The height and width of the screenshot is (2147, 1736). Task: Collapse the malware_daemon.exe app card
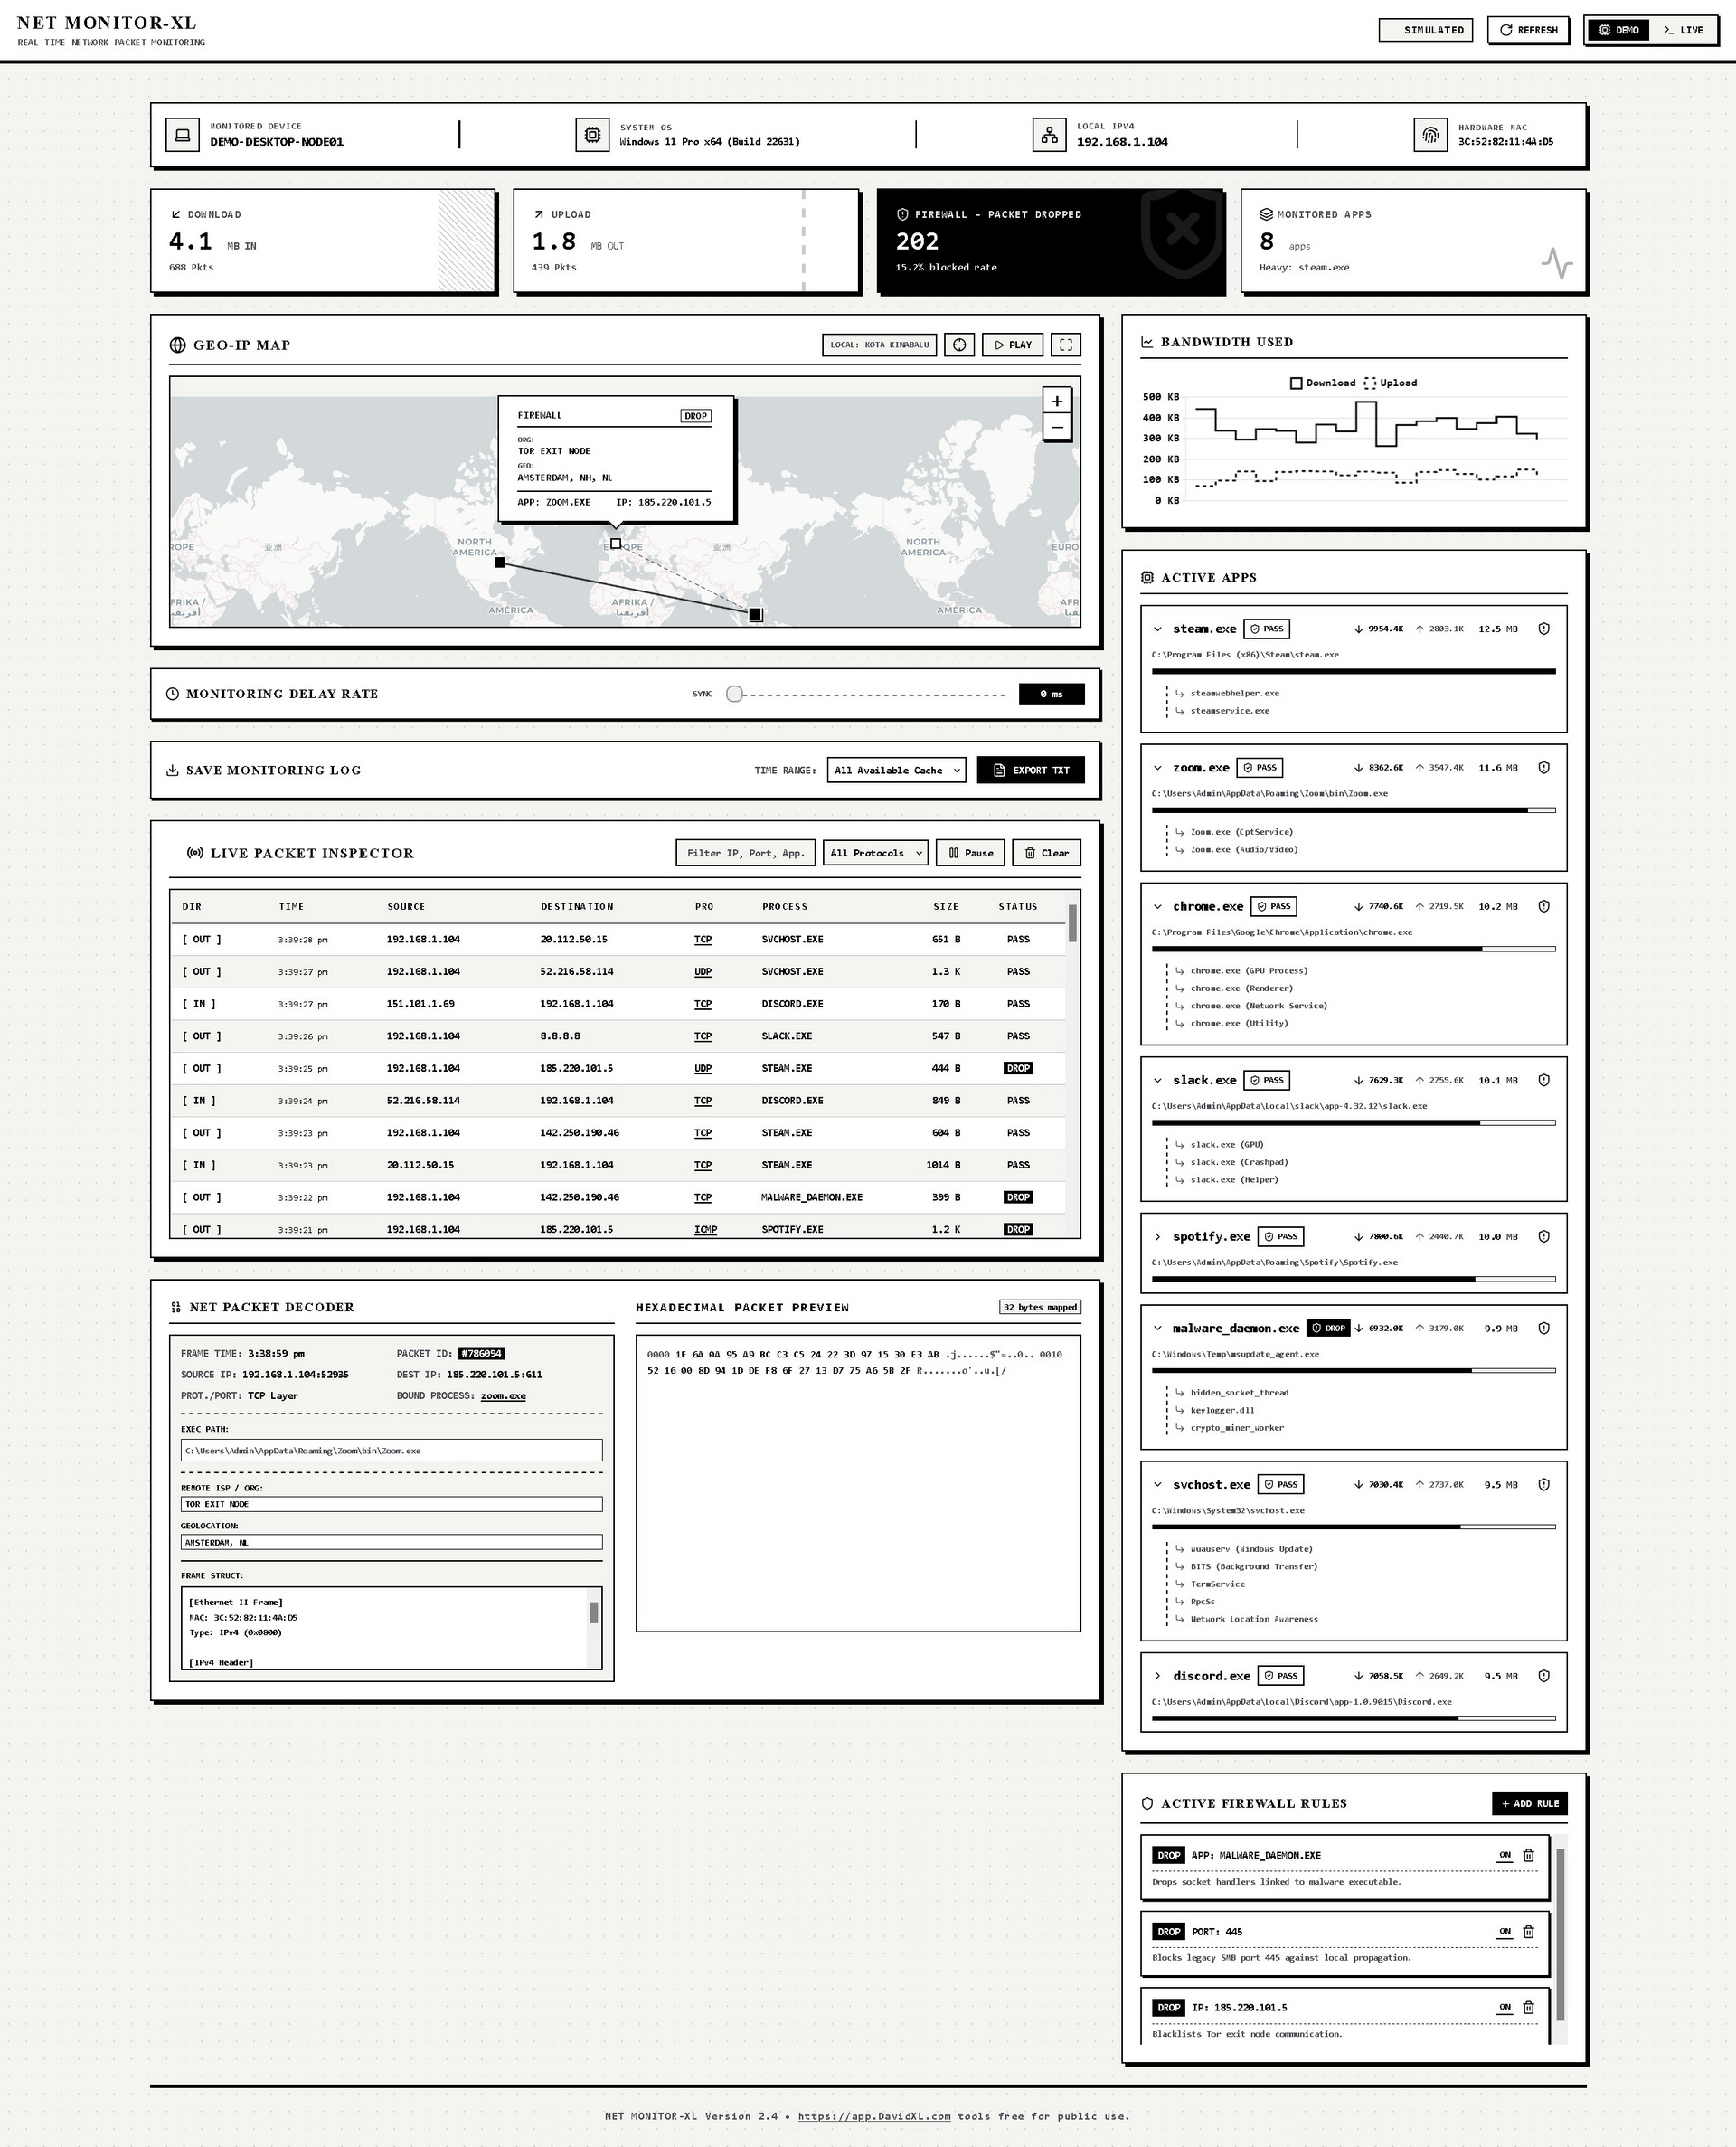pos(1157,1328)
